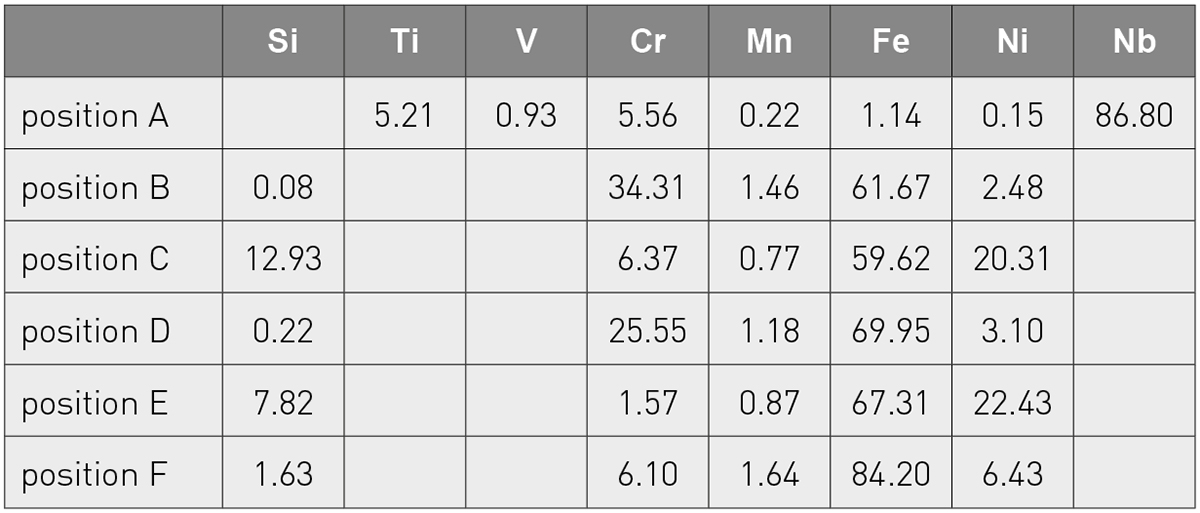Click the position A Ti value 5.21
Viewport: 1200px width, 513px height.
click(405, 114)
